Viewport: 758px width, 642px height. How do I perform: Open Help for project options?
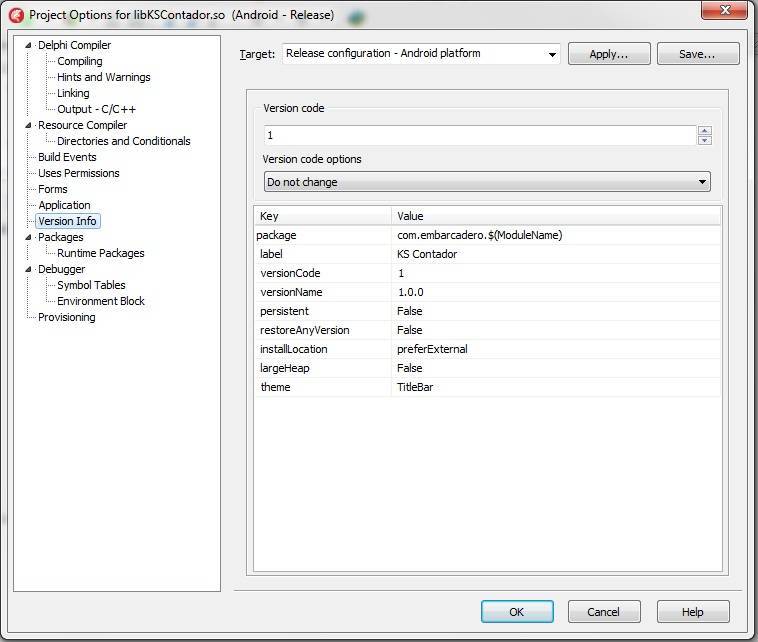[x=692, y=611]
